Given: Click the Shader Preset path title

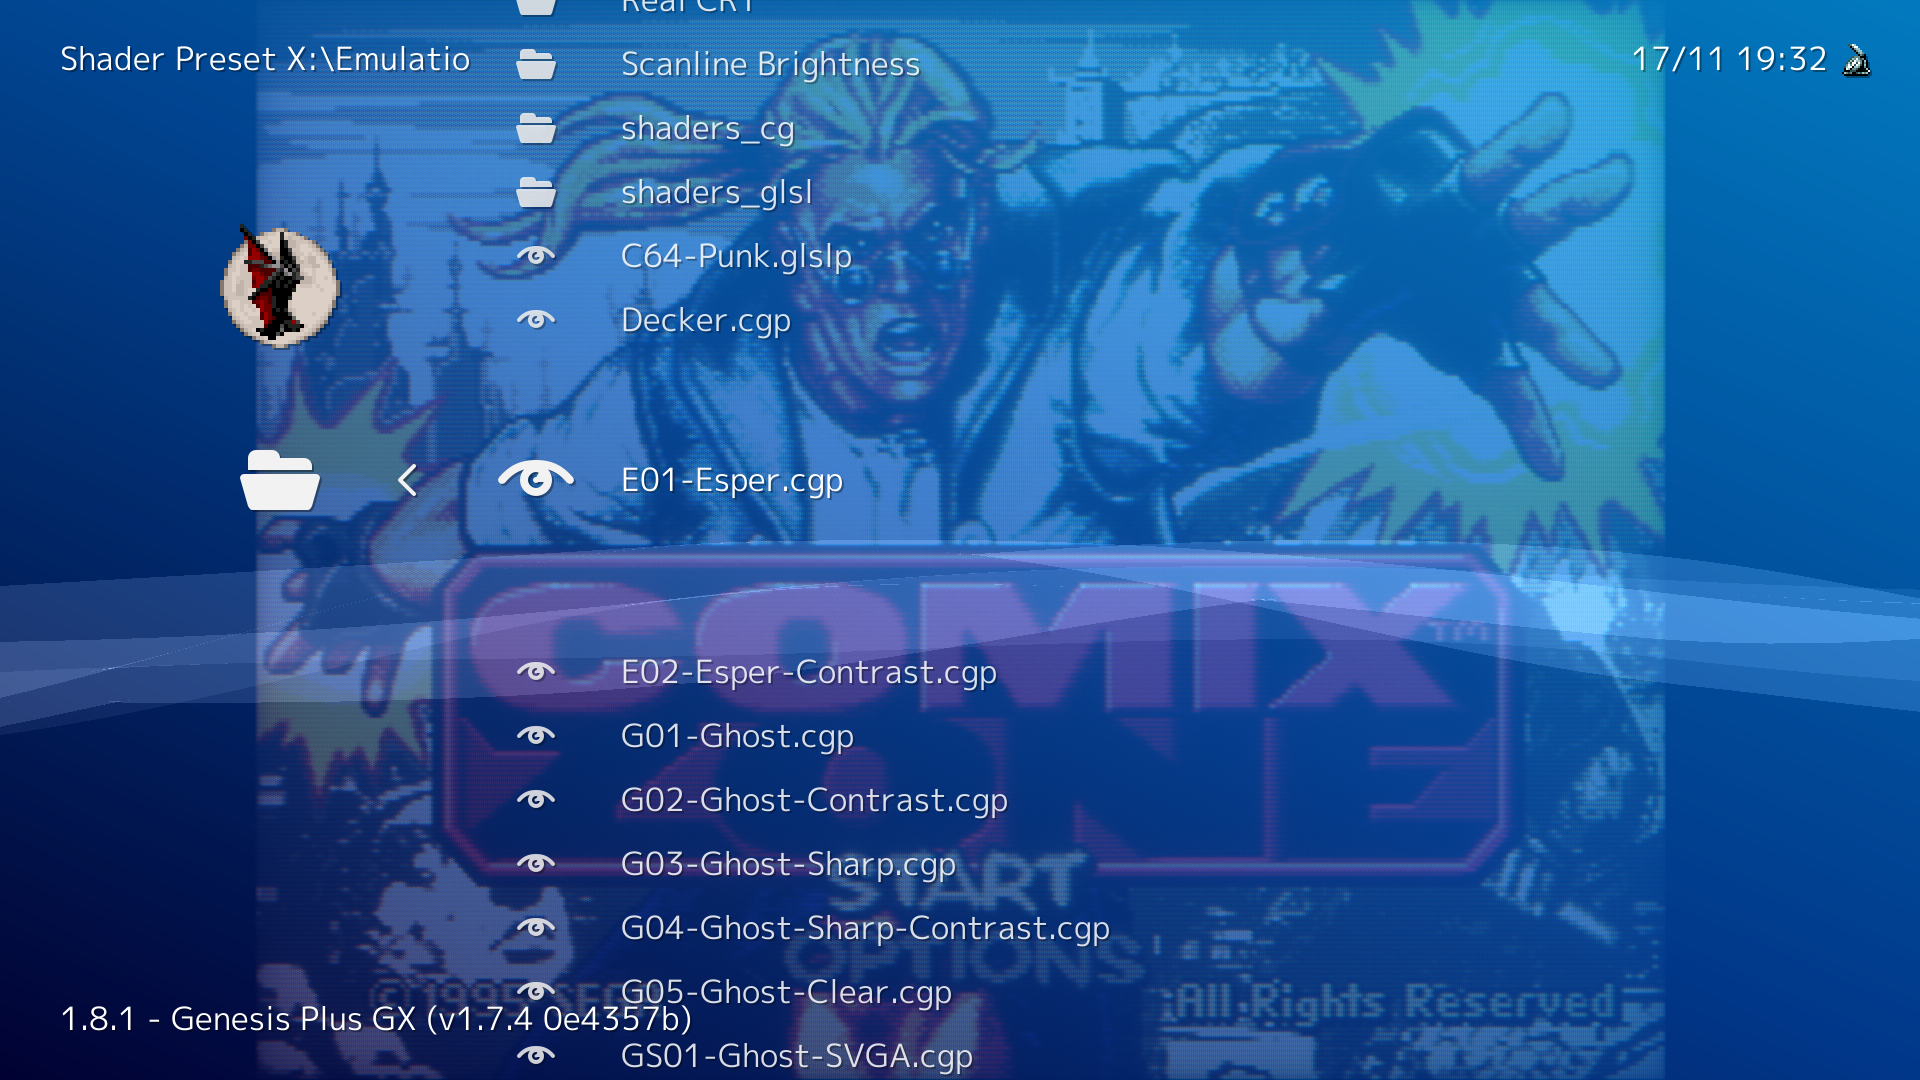Looking at the screenshot, I should click(265, 59).
